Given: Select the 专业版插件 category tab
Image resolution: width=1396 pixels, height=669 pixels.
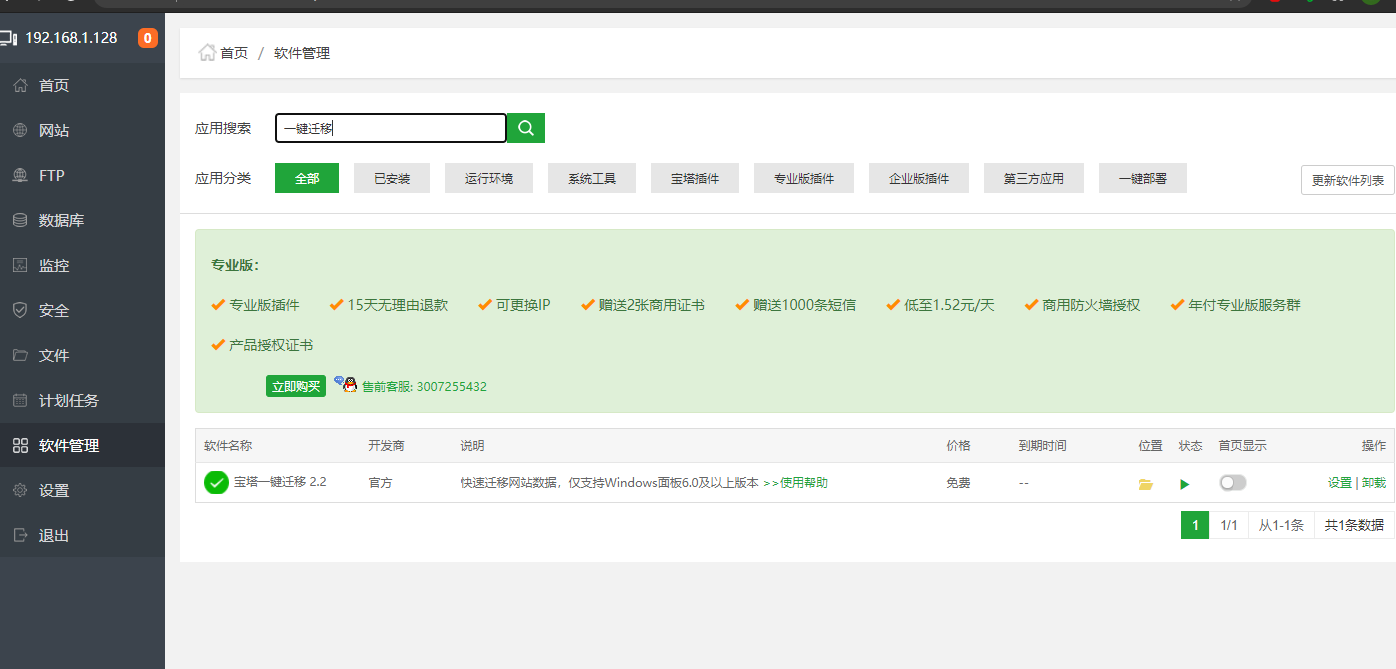Looking at the screenshot, I should click(x=804, y=179).
